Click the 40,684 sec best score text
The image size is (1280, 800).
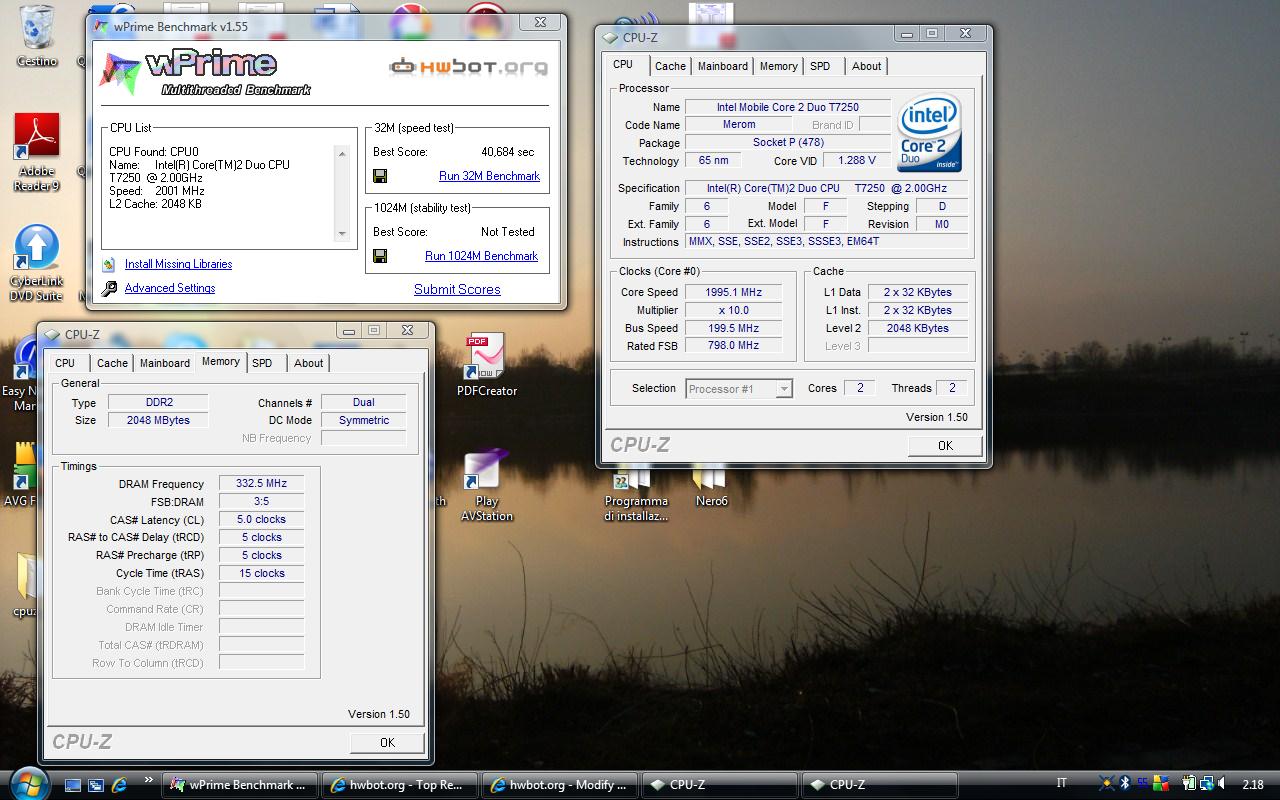point(507,152)
